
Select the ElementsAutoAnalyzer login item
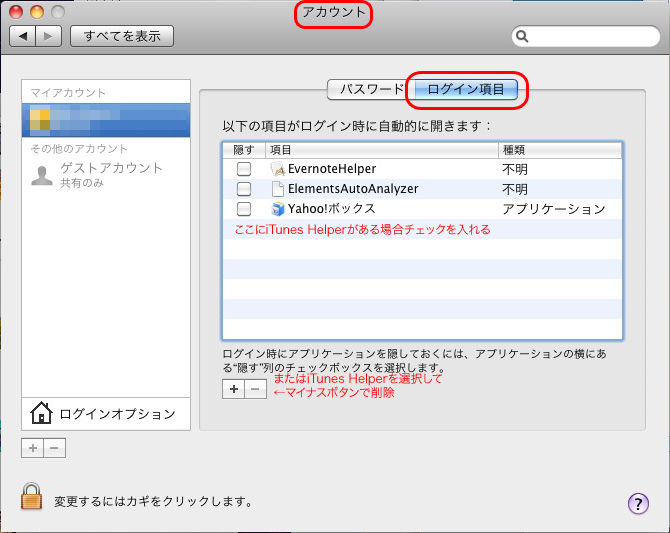tap(422, 189)
